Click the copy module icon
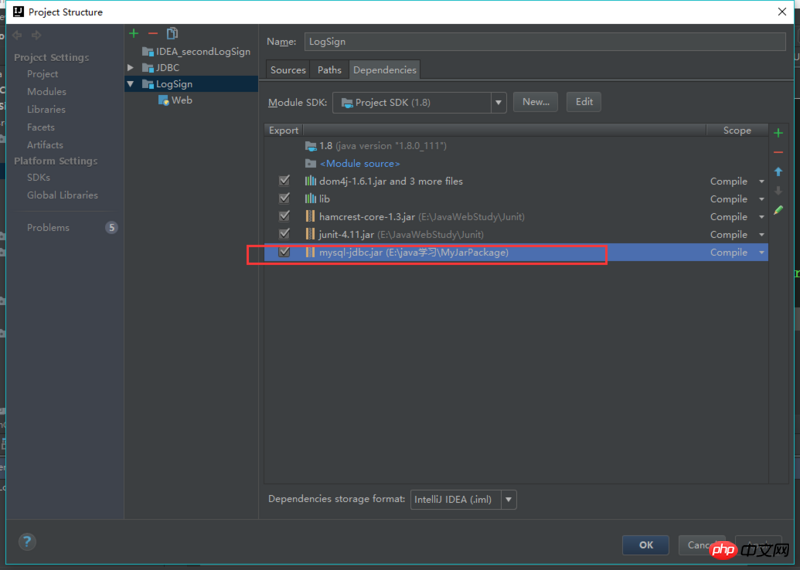 coord(172,34)
